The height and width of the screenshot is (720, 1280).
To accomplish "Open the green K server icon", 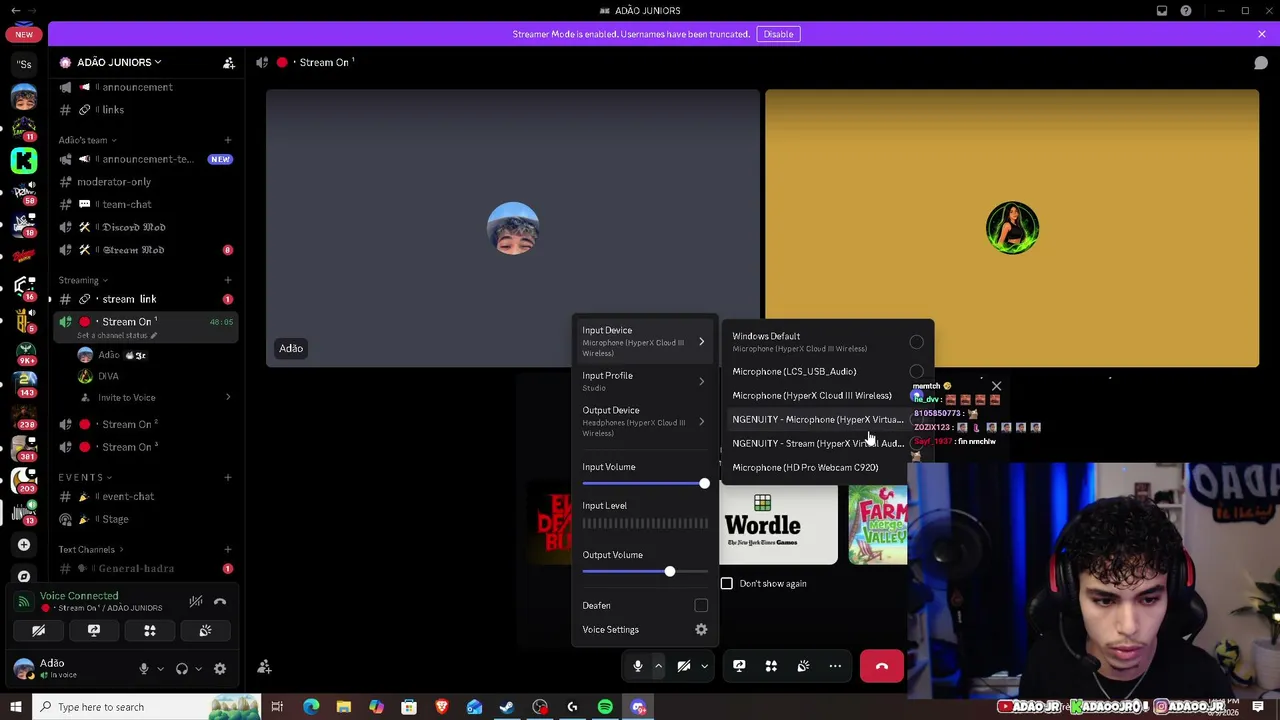I will click(24, 160).
